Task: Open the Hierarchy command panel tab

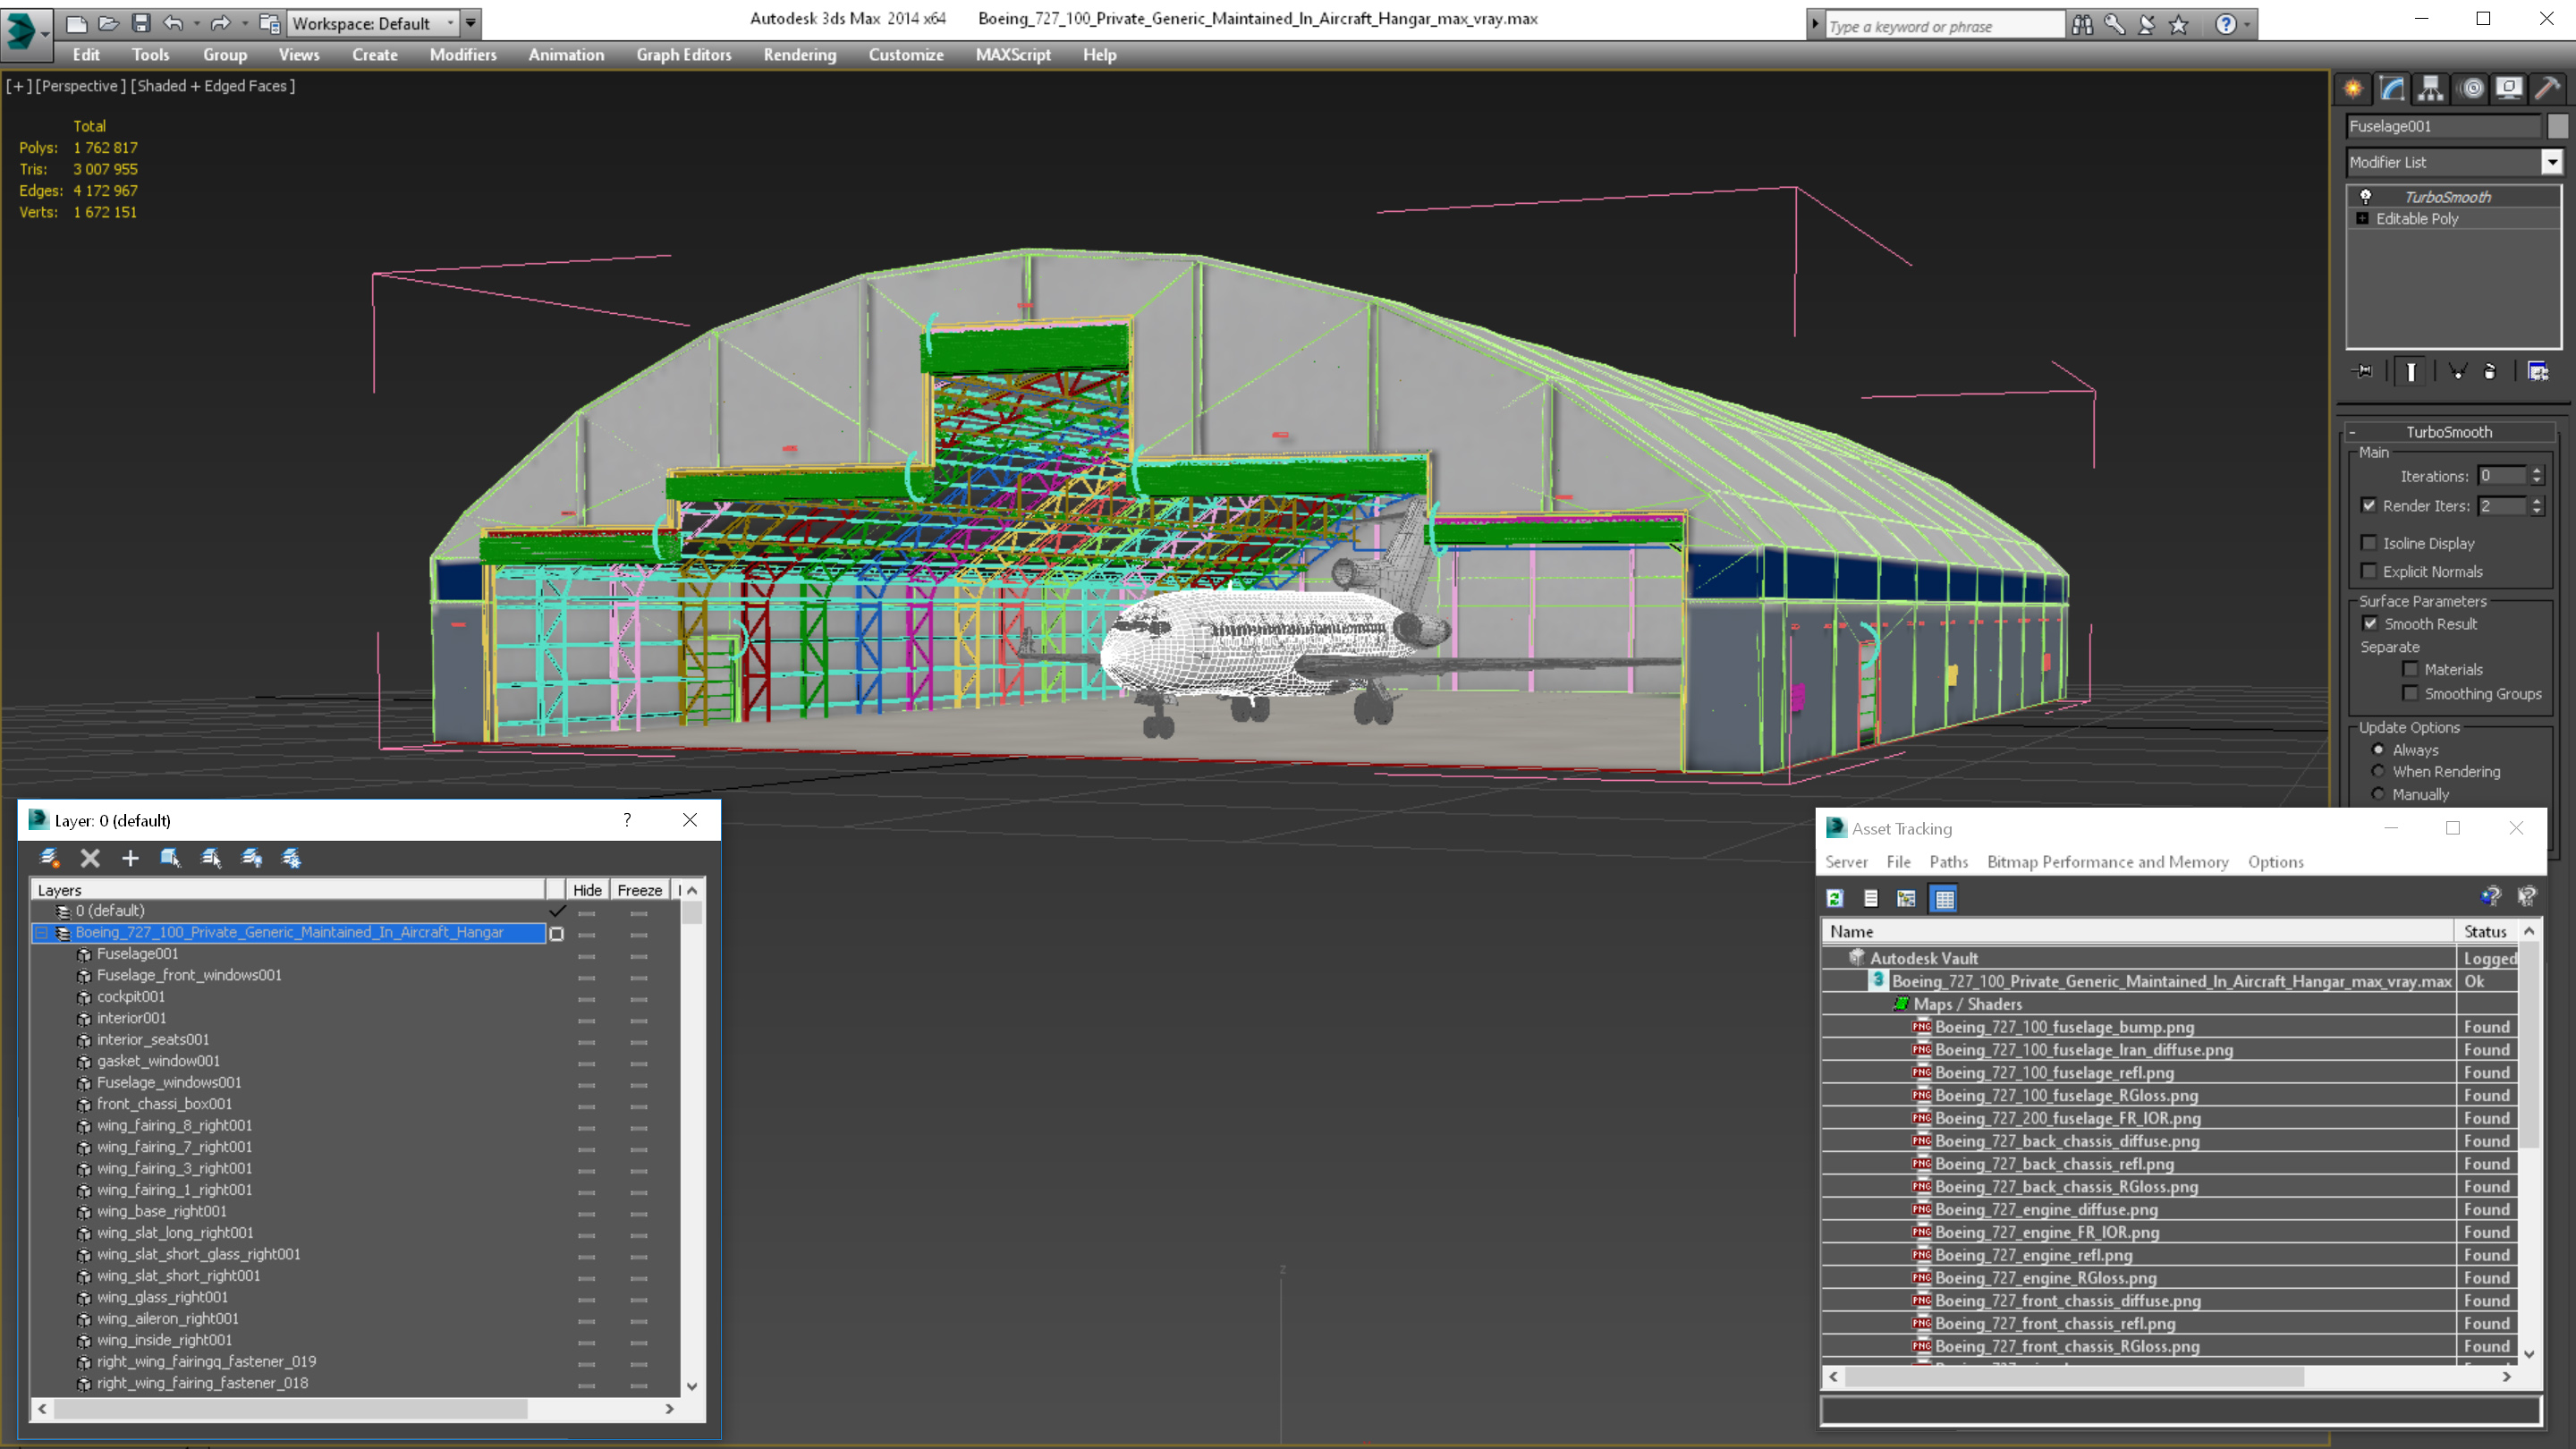Action: tap(2431, 89)
